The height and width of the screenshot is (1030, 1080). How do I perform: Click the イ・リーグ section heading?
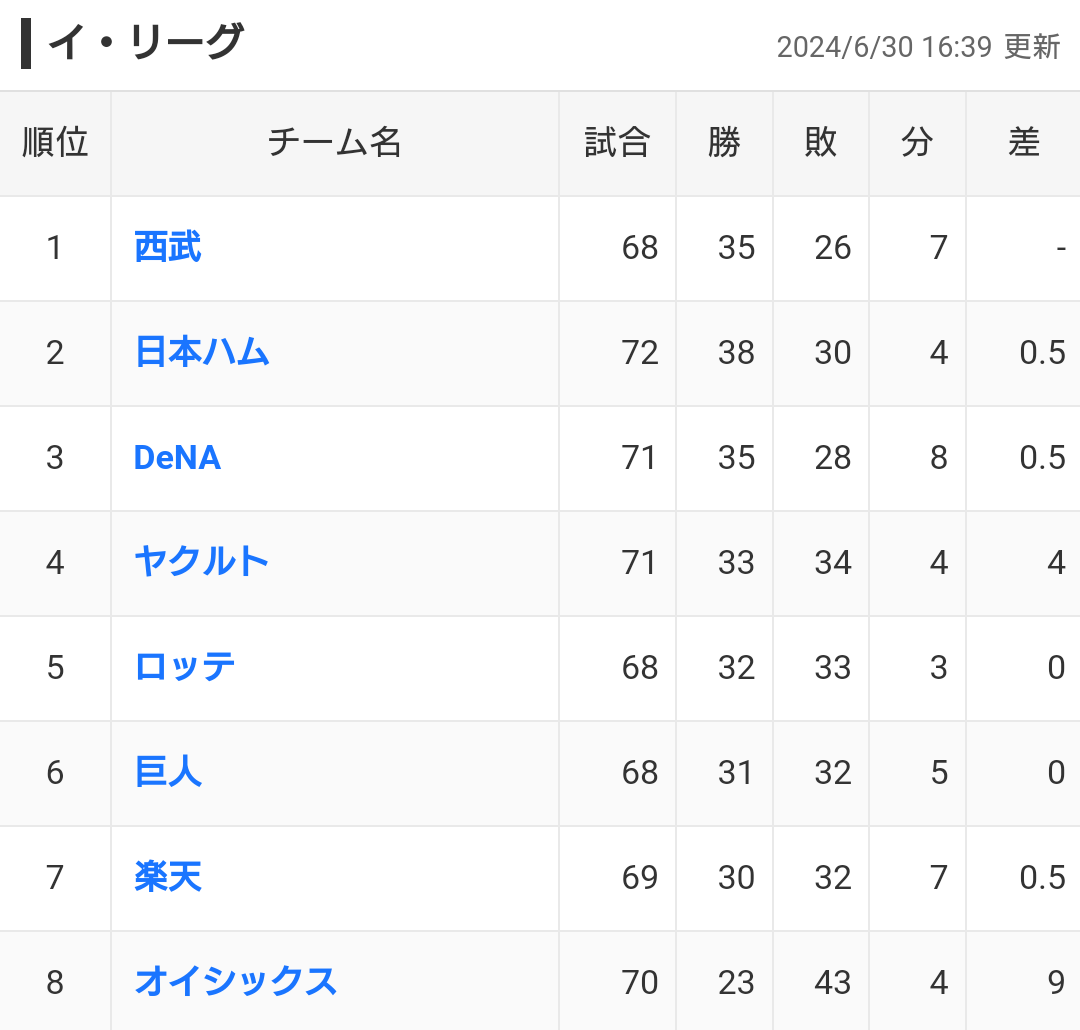[145, 44]
